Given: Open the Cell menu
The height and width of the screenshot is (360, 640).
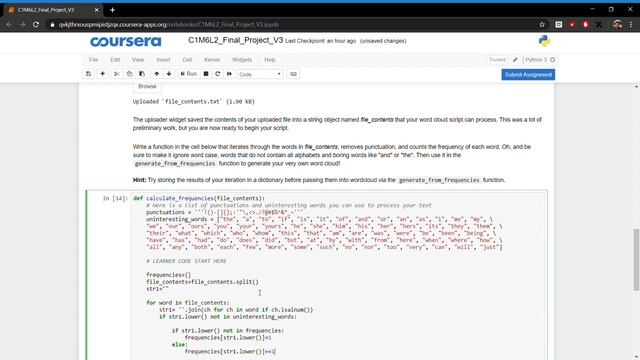Looking at the screenshot, I should point(187,60).
